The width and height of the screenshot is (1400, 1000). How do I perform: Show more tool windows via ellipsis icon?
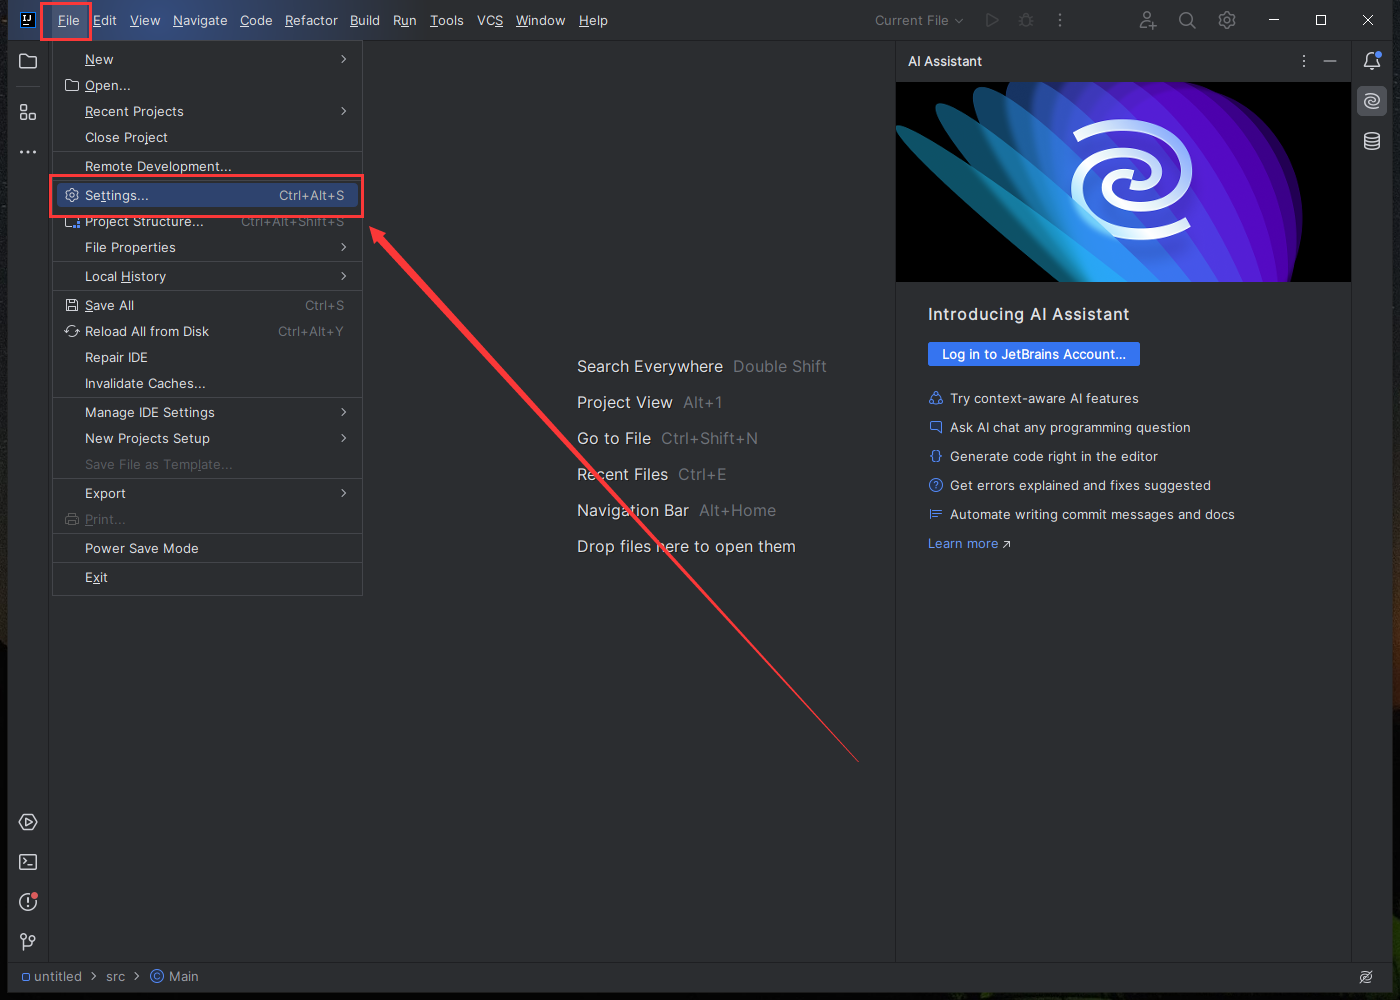click(27, 151)
